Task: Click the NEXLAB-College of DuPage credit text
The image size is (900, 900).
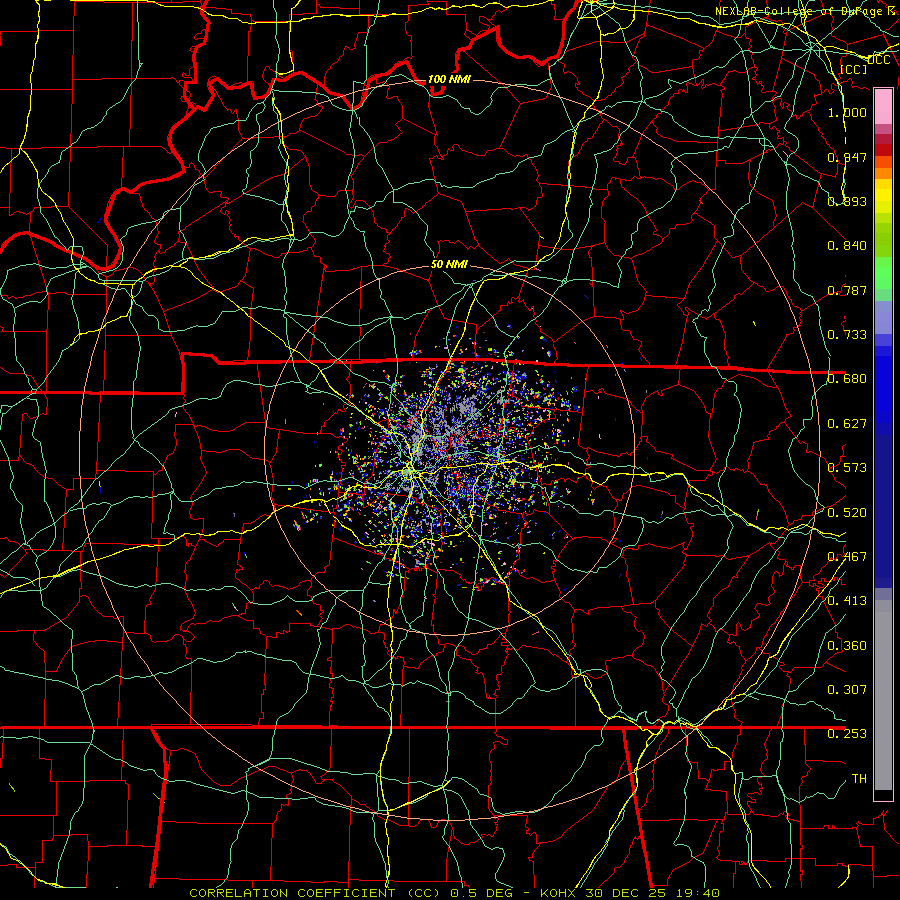Action: (806, 11)
